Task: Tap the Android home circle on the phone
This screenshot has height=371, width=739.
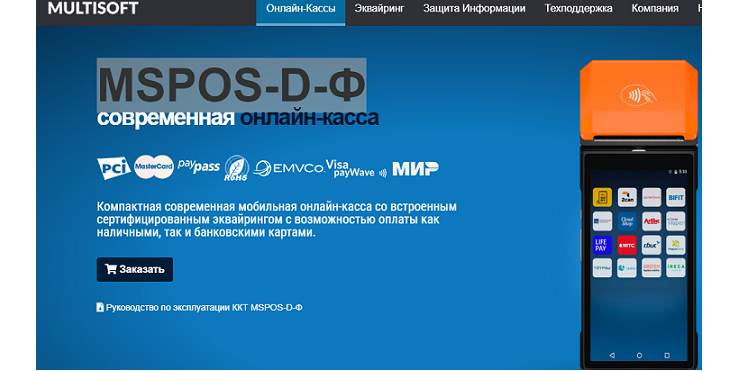Action: tap(639, 355)
